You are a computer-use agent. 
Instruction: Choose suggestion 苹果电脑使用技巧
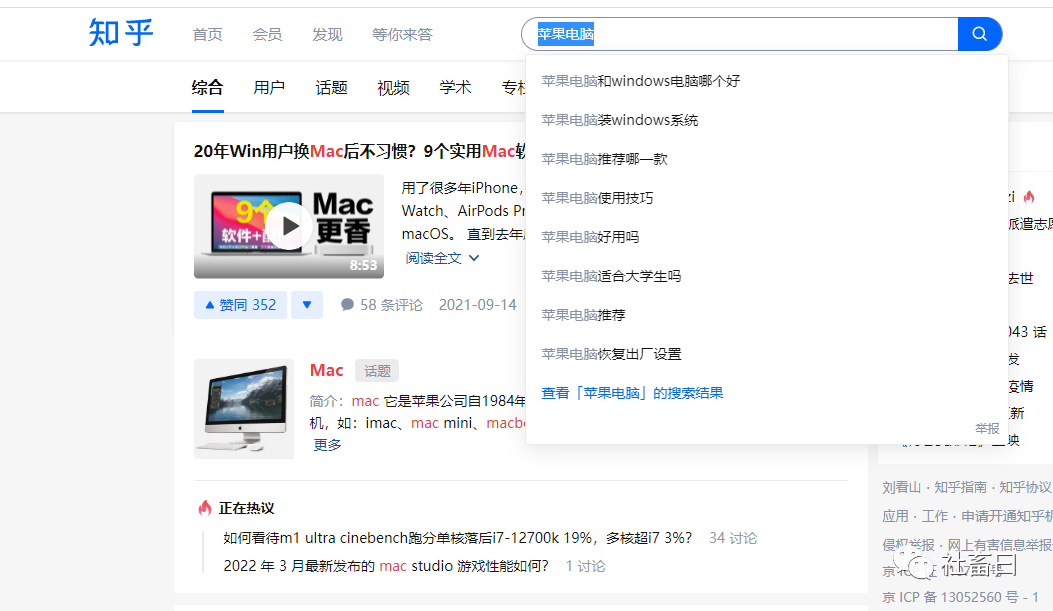tap(766, 198)
